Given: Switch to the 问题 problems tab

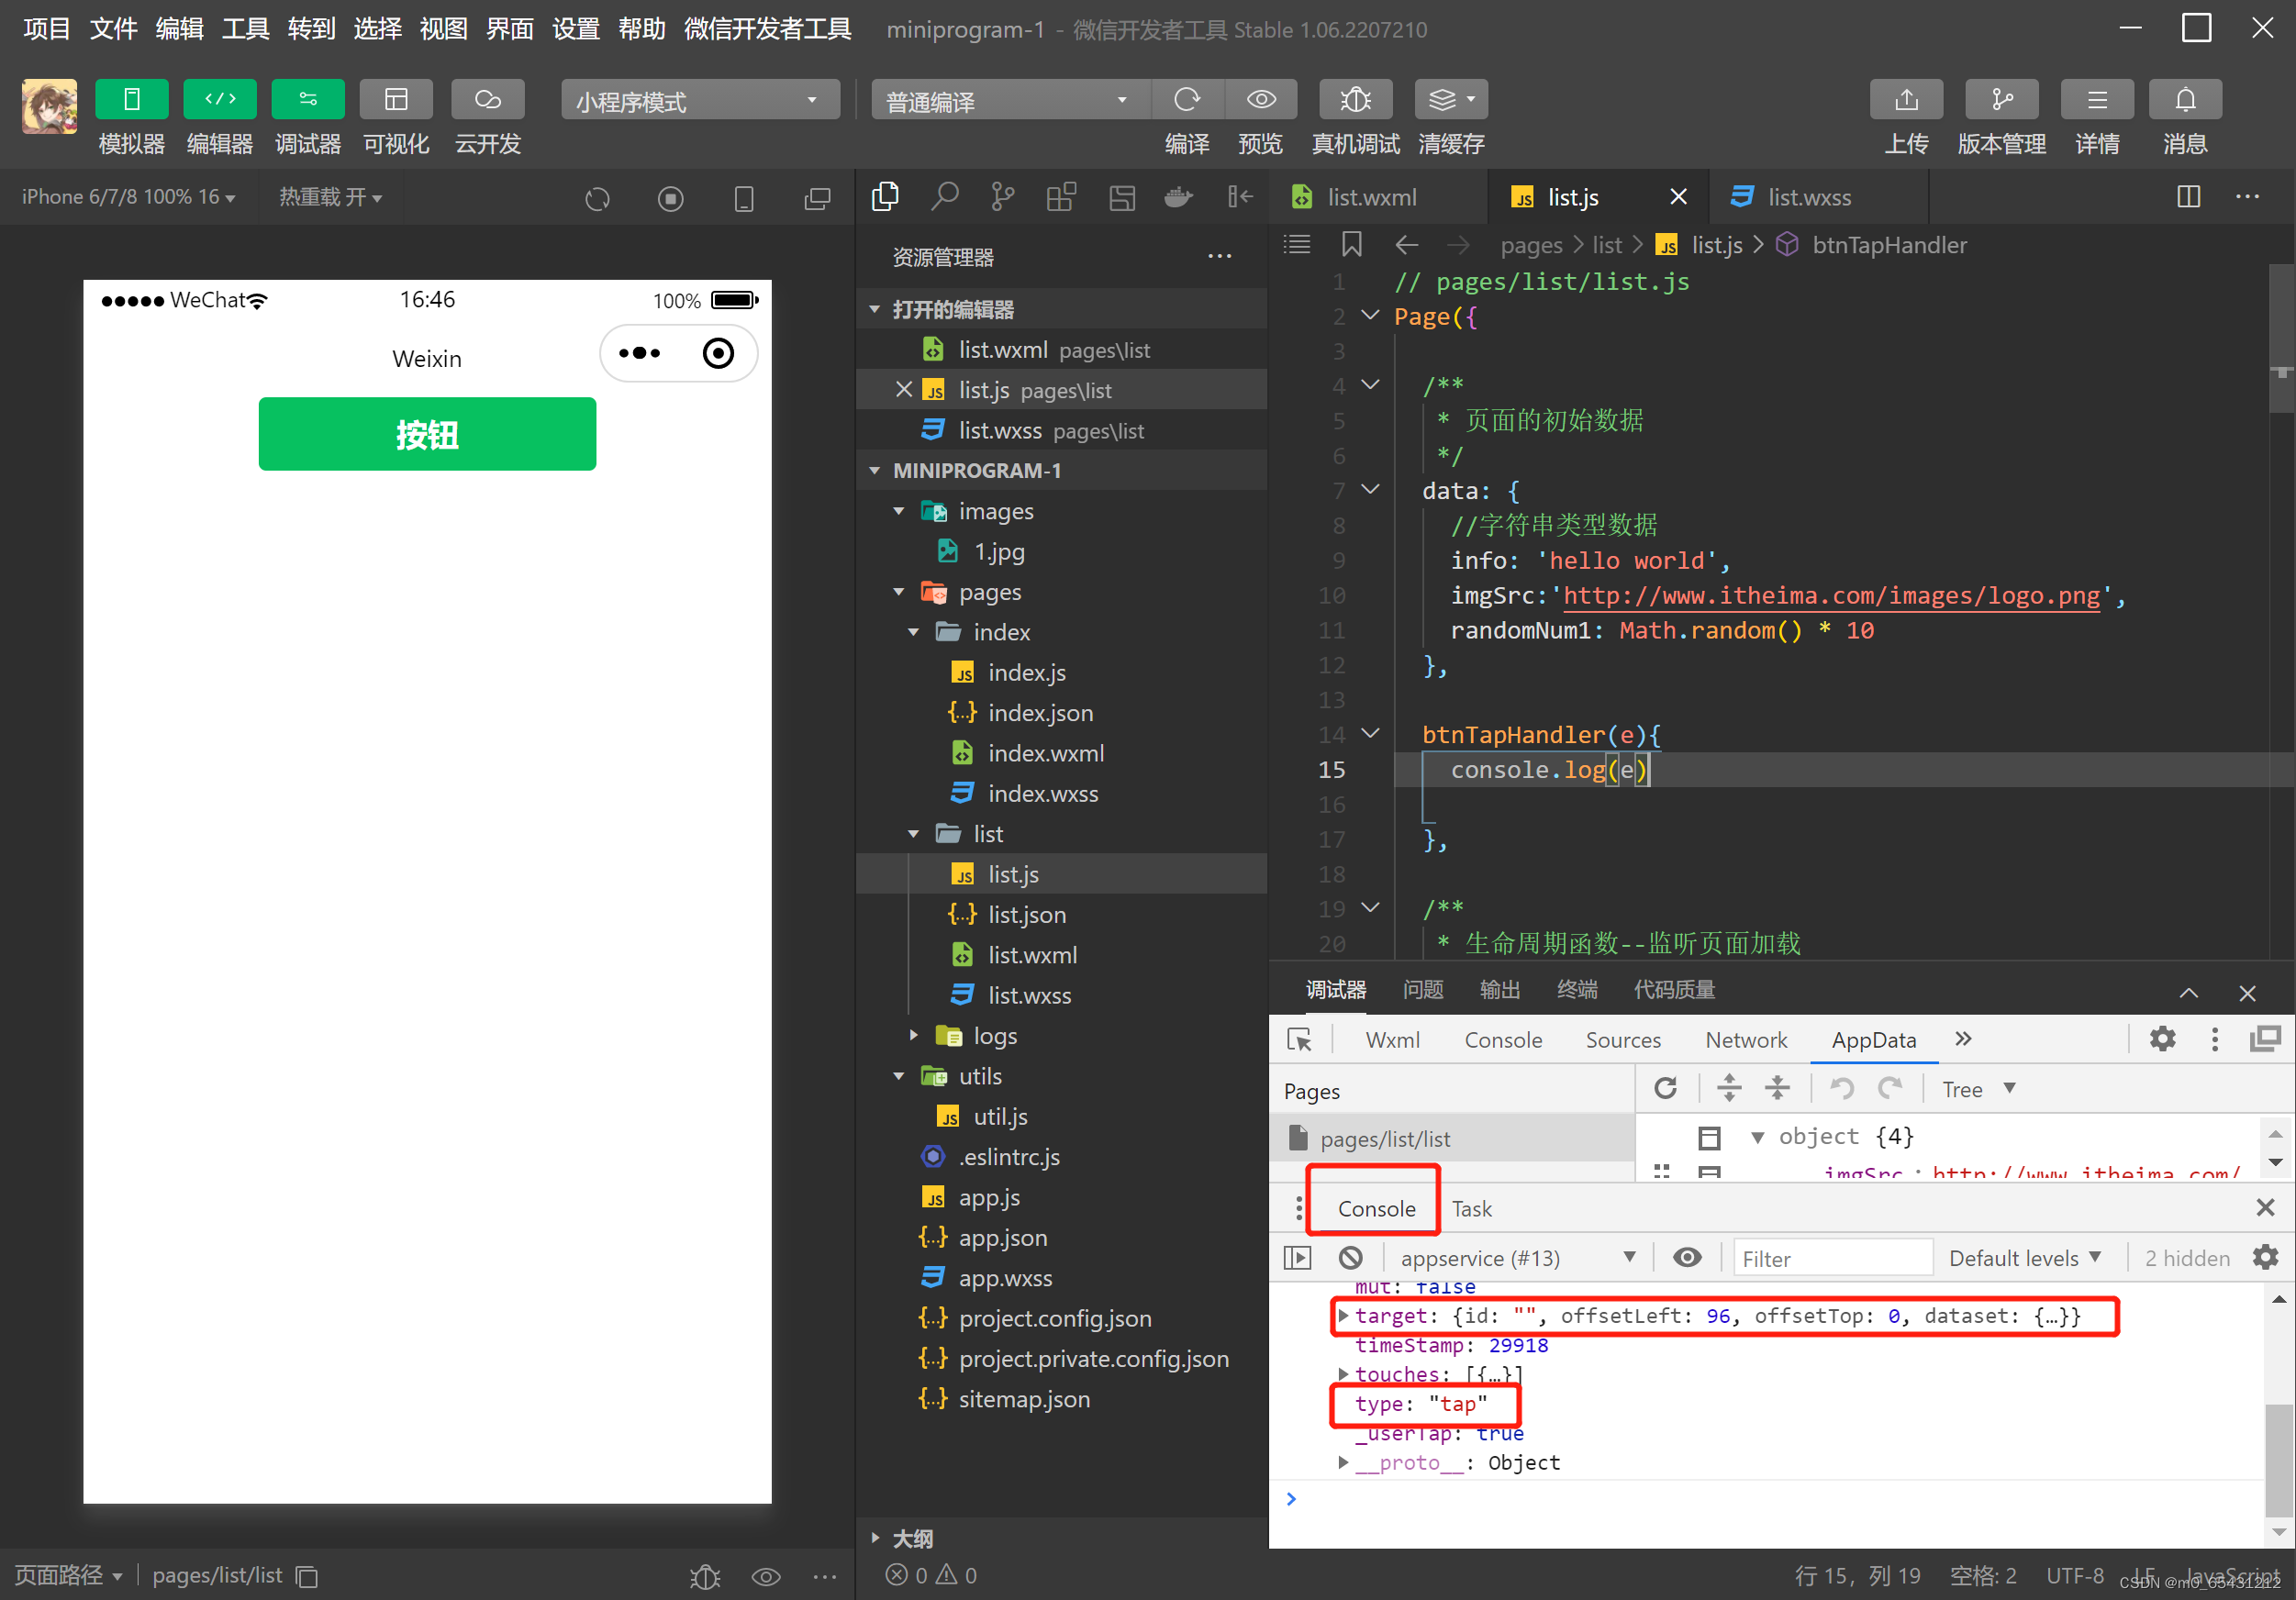Looking at the screenshot, I should pyautogui.click(x=1422, y=989).
